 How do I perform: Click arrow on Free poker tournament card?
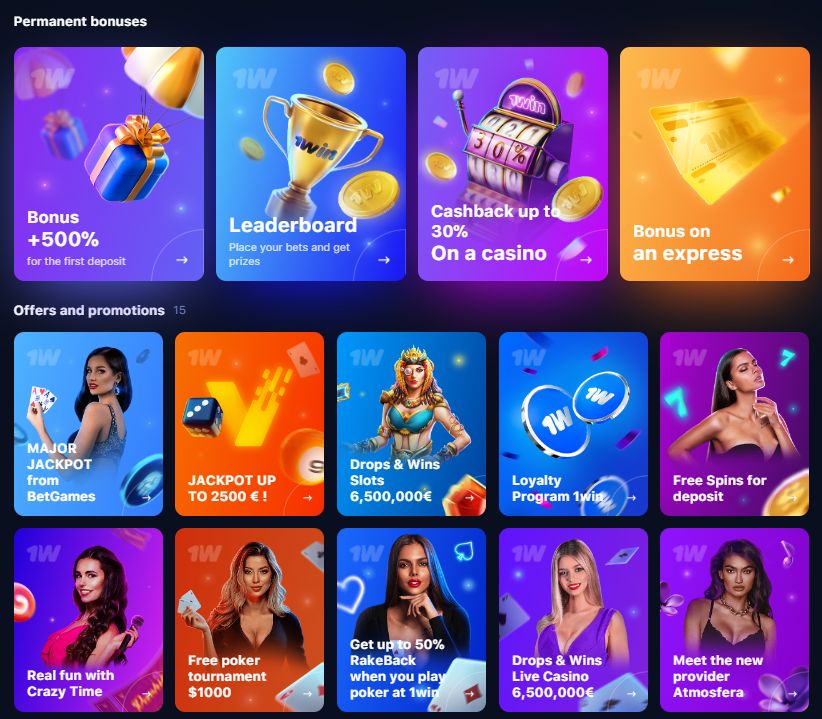click(308, 693)
